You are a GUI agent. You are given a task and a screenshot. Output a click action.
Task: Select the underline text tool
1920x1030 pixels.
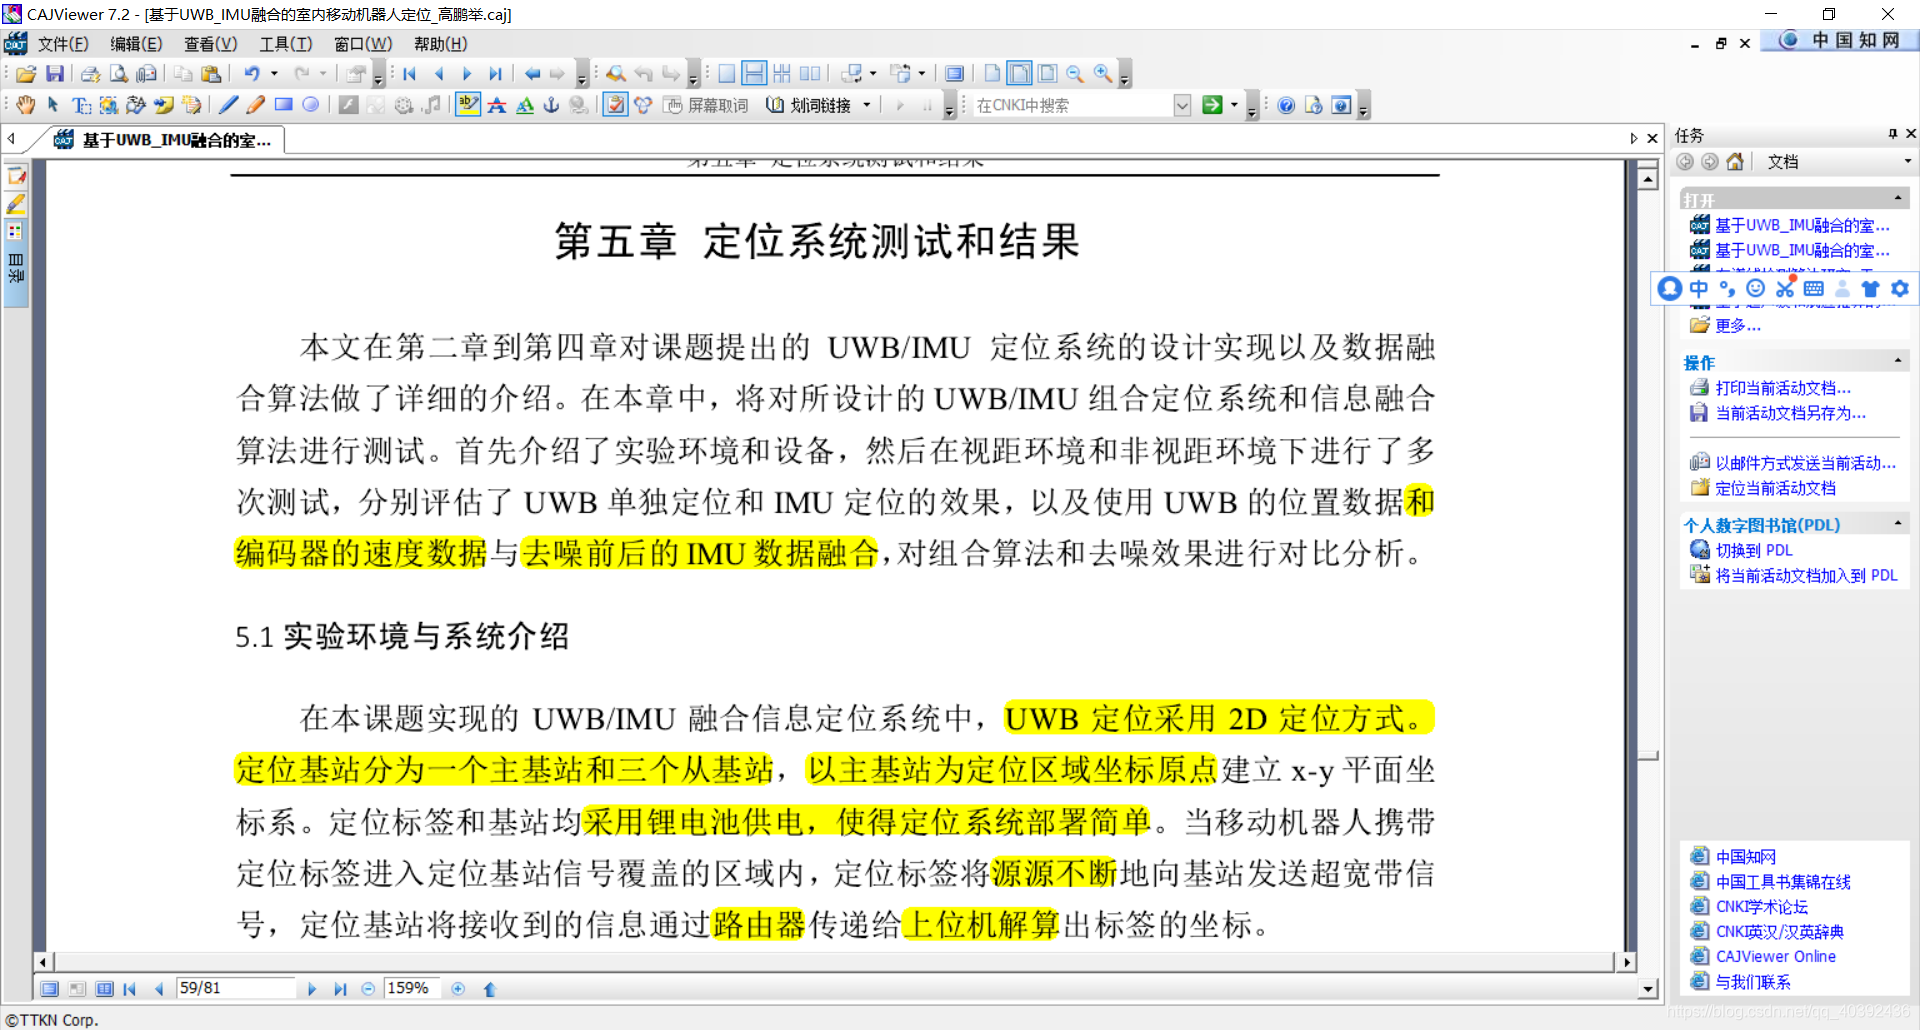tap(524, 105)
